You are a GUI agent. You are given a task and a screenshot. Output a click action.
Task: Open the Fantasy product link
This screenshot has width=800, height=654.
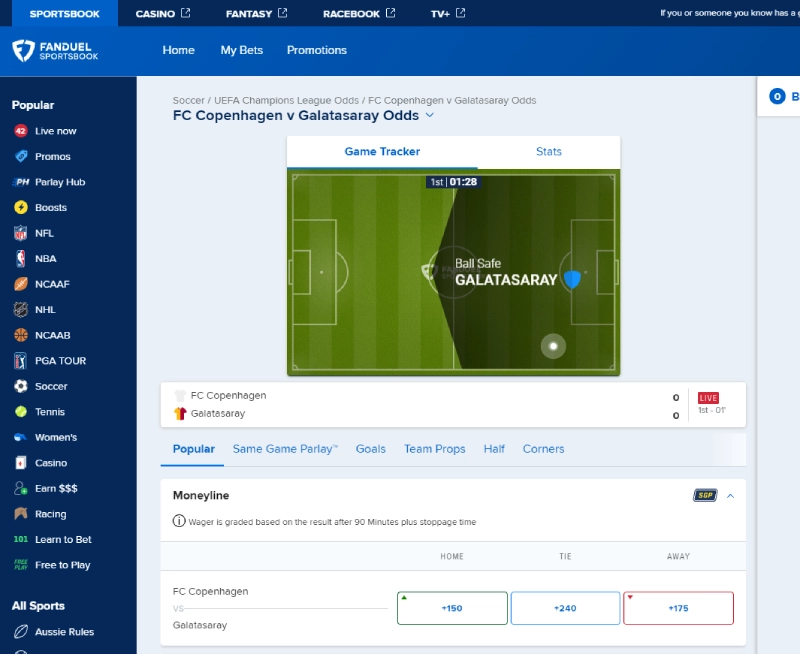click(257, 13)
